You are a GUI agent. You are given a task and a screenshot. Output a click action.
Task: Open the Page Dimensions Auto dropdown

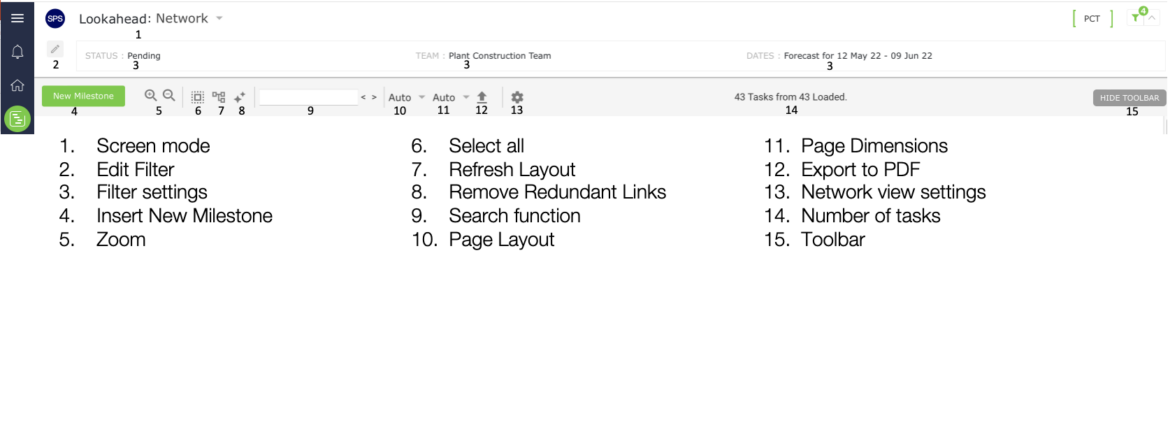click(x=451, y=97)
